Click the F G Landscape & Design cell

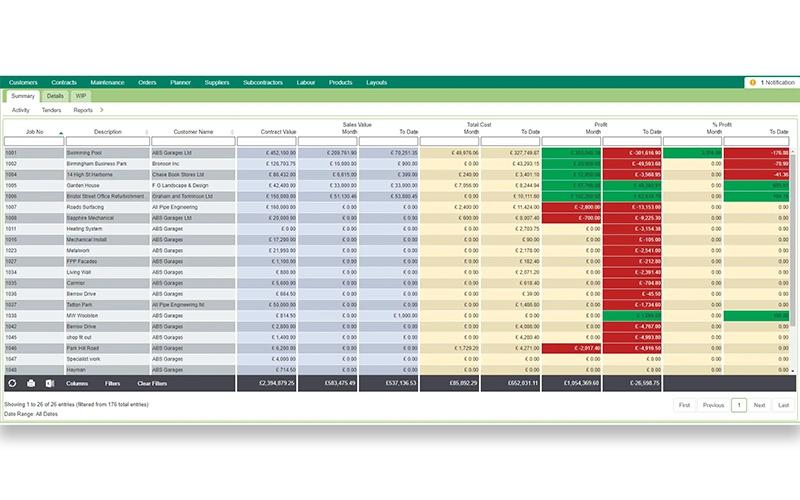[193, 185]
